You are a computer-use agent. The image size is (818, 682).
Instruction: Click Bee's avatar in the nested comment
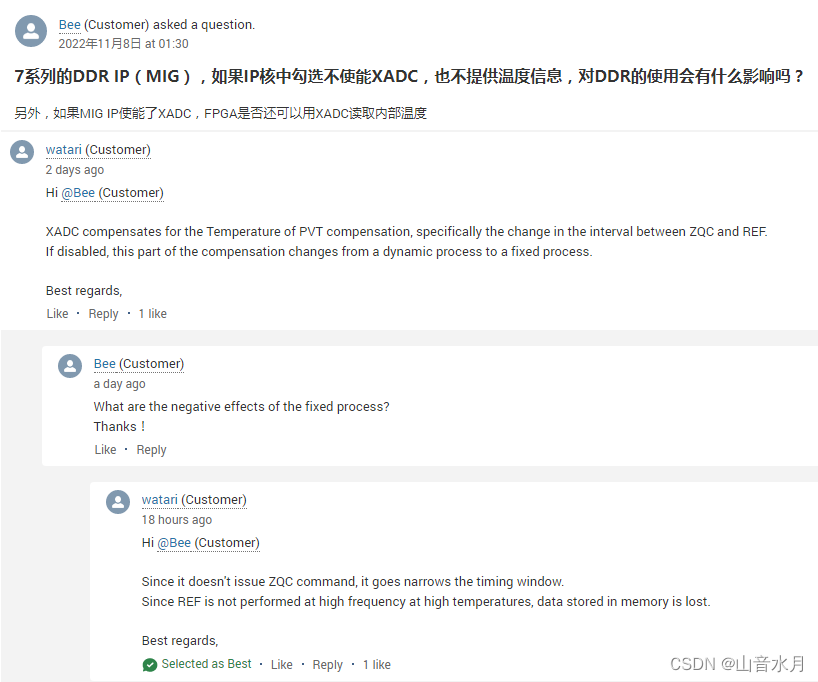[69, 365]
